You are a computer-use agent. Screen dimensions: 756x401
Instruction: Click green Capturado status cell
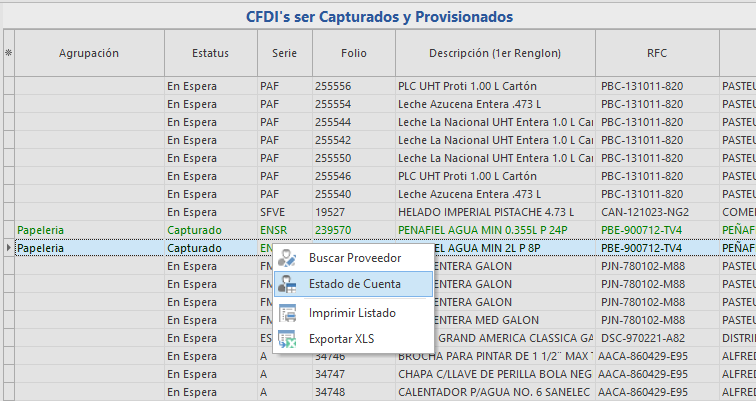pos(211,230)
